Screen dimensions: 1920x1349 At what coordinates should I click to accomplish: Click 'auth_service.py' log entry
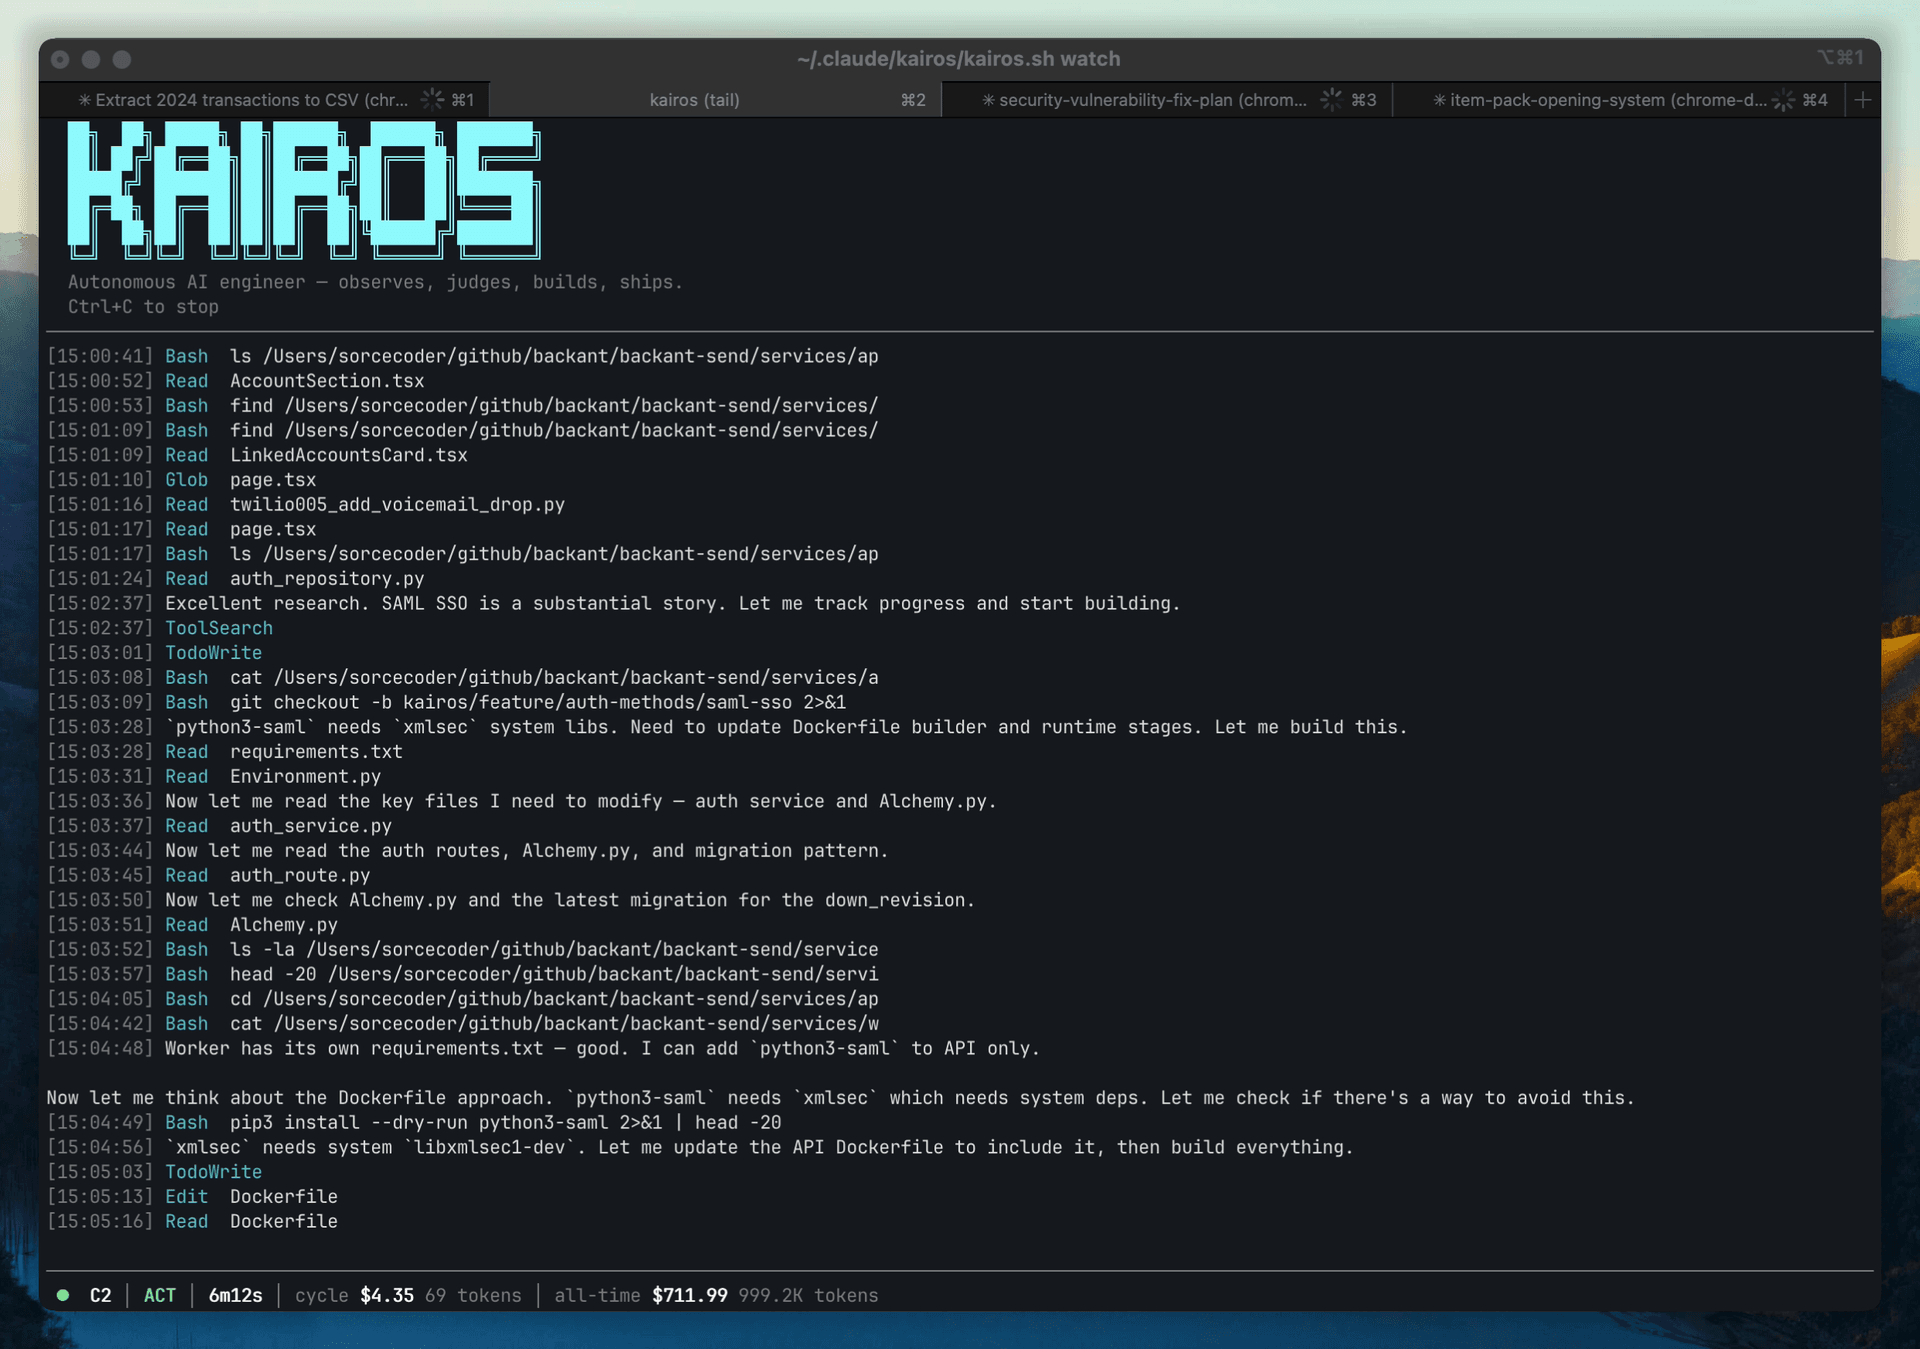coord(311,826)
